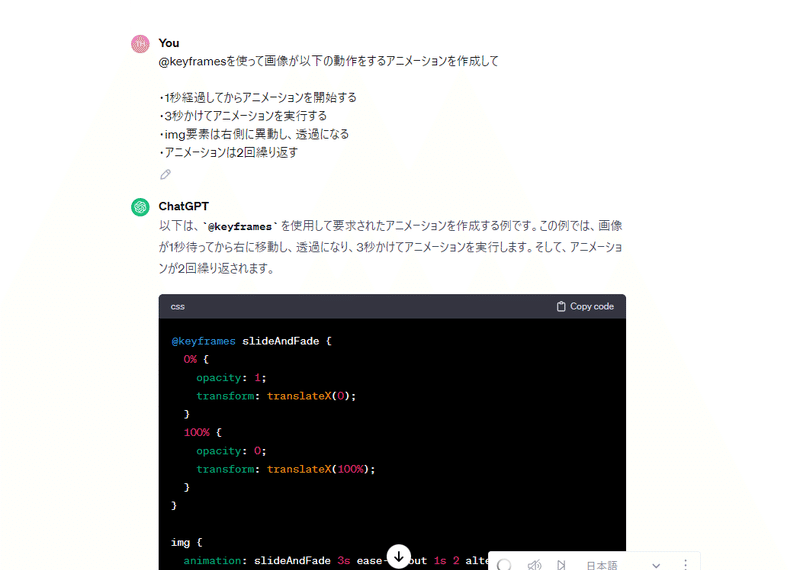This screenshot has width=800, height=570.
Task: Click the inline `@keyframes` code in ChatGPT's reply
Action: [240, 227]
